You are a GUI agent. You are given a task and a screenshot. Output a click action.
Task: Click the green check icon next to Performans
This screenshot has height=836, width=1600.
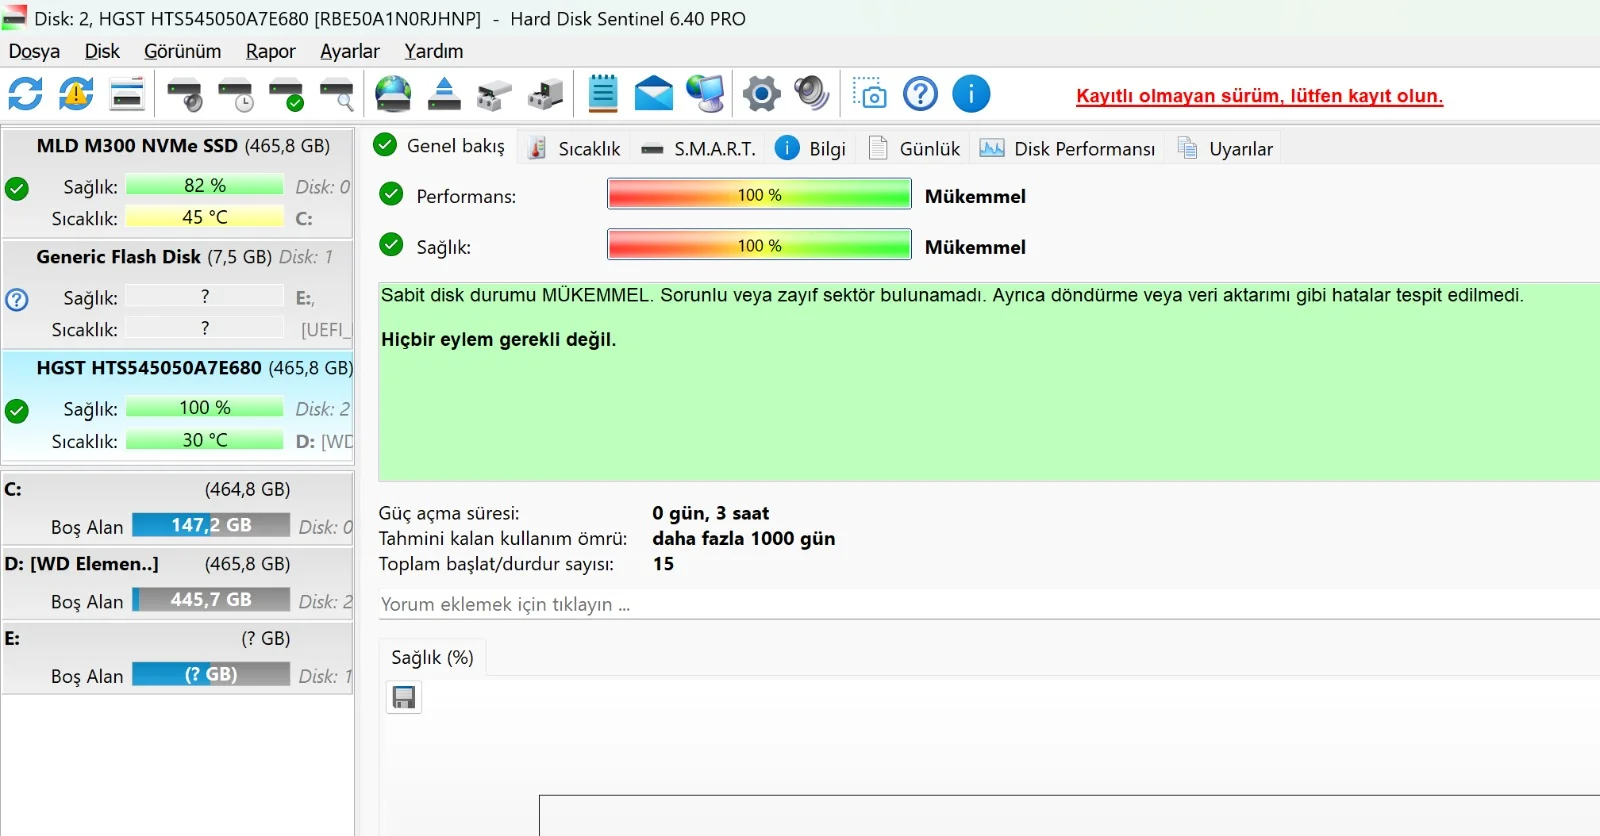tap(391, 194)
